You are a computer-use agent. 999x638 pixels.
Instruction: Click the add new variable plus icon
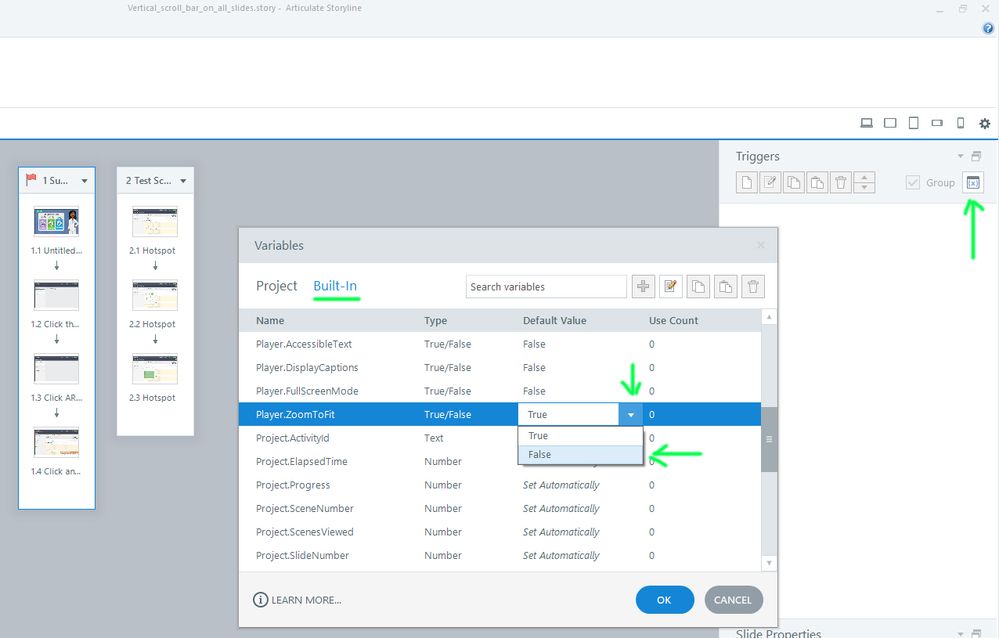pyautogui.click(x=643, y=287)
